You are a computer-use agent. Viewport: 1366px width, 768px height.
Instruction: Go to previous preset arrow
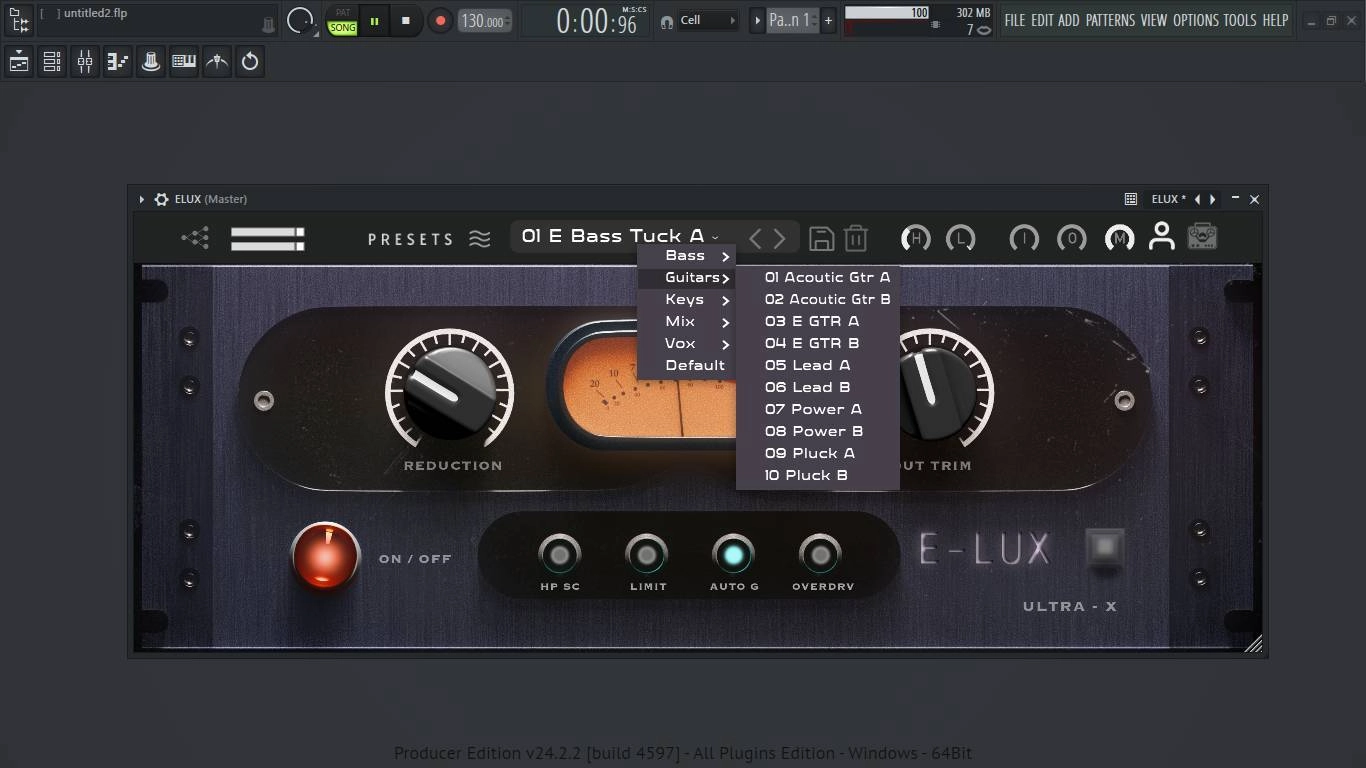(x=756, y=238)
